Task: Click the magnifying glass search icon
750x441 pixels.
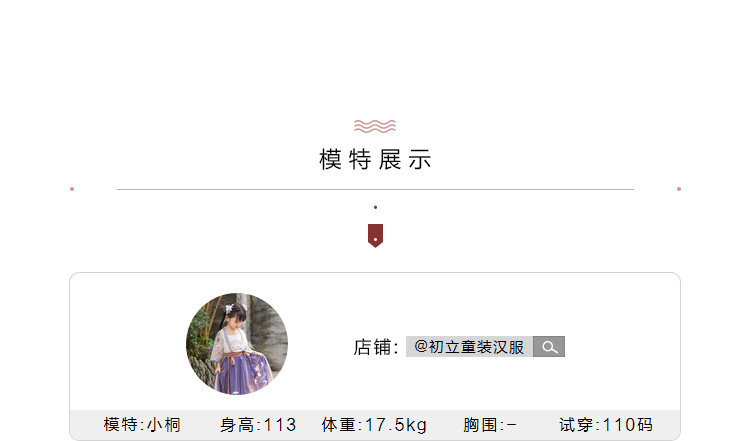Action: [x=549, y=347]
